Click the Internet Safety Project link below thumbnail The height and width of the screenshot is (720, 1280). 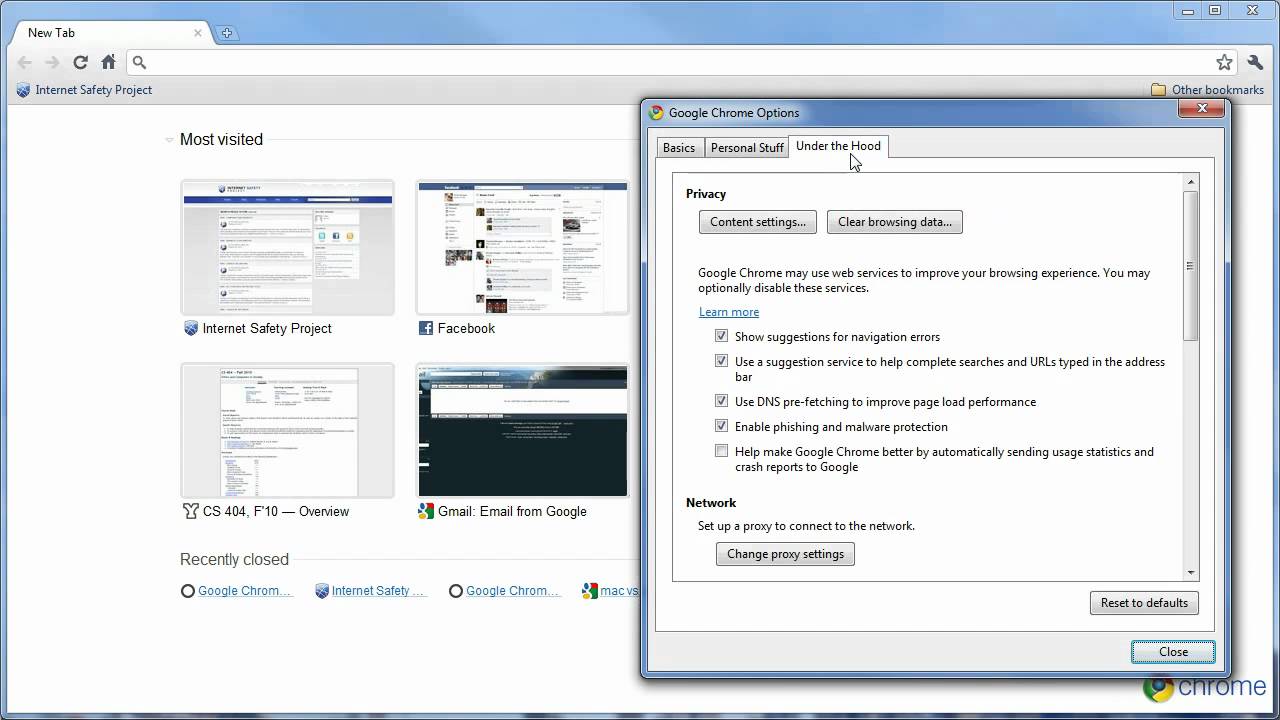(267, 328)
